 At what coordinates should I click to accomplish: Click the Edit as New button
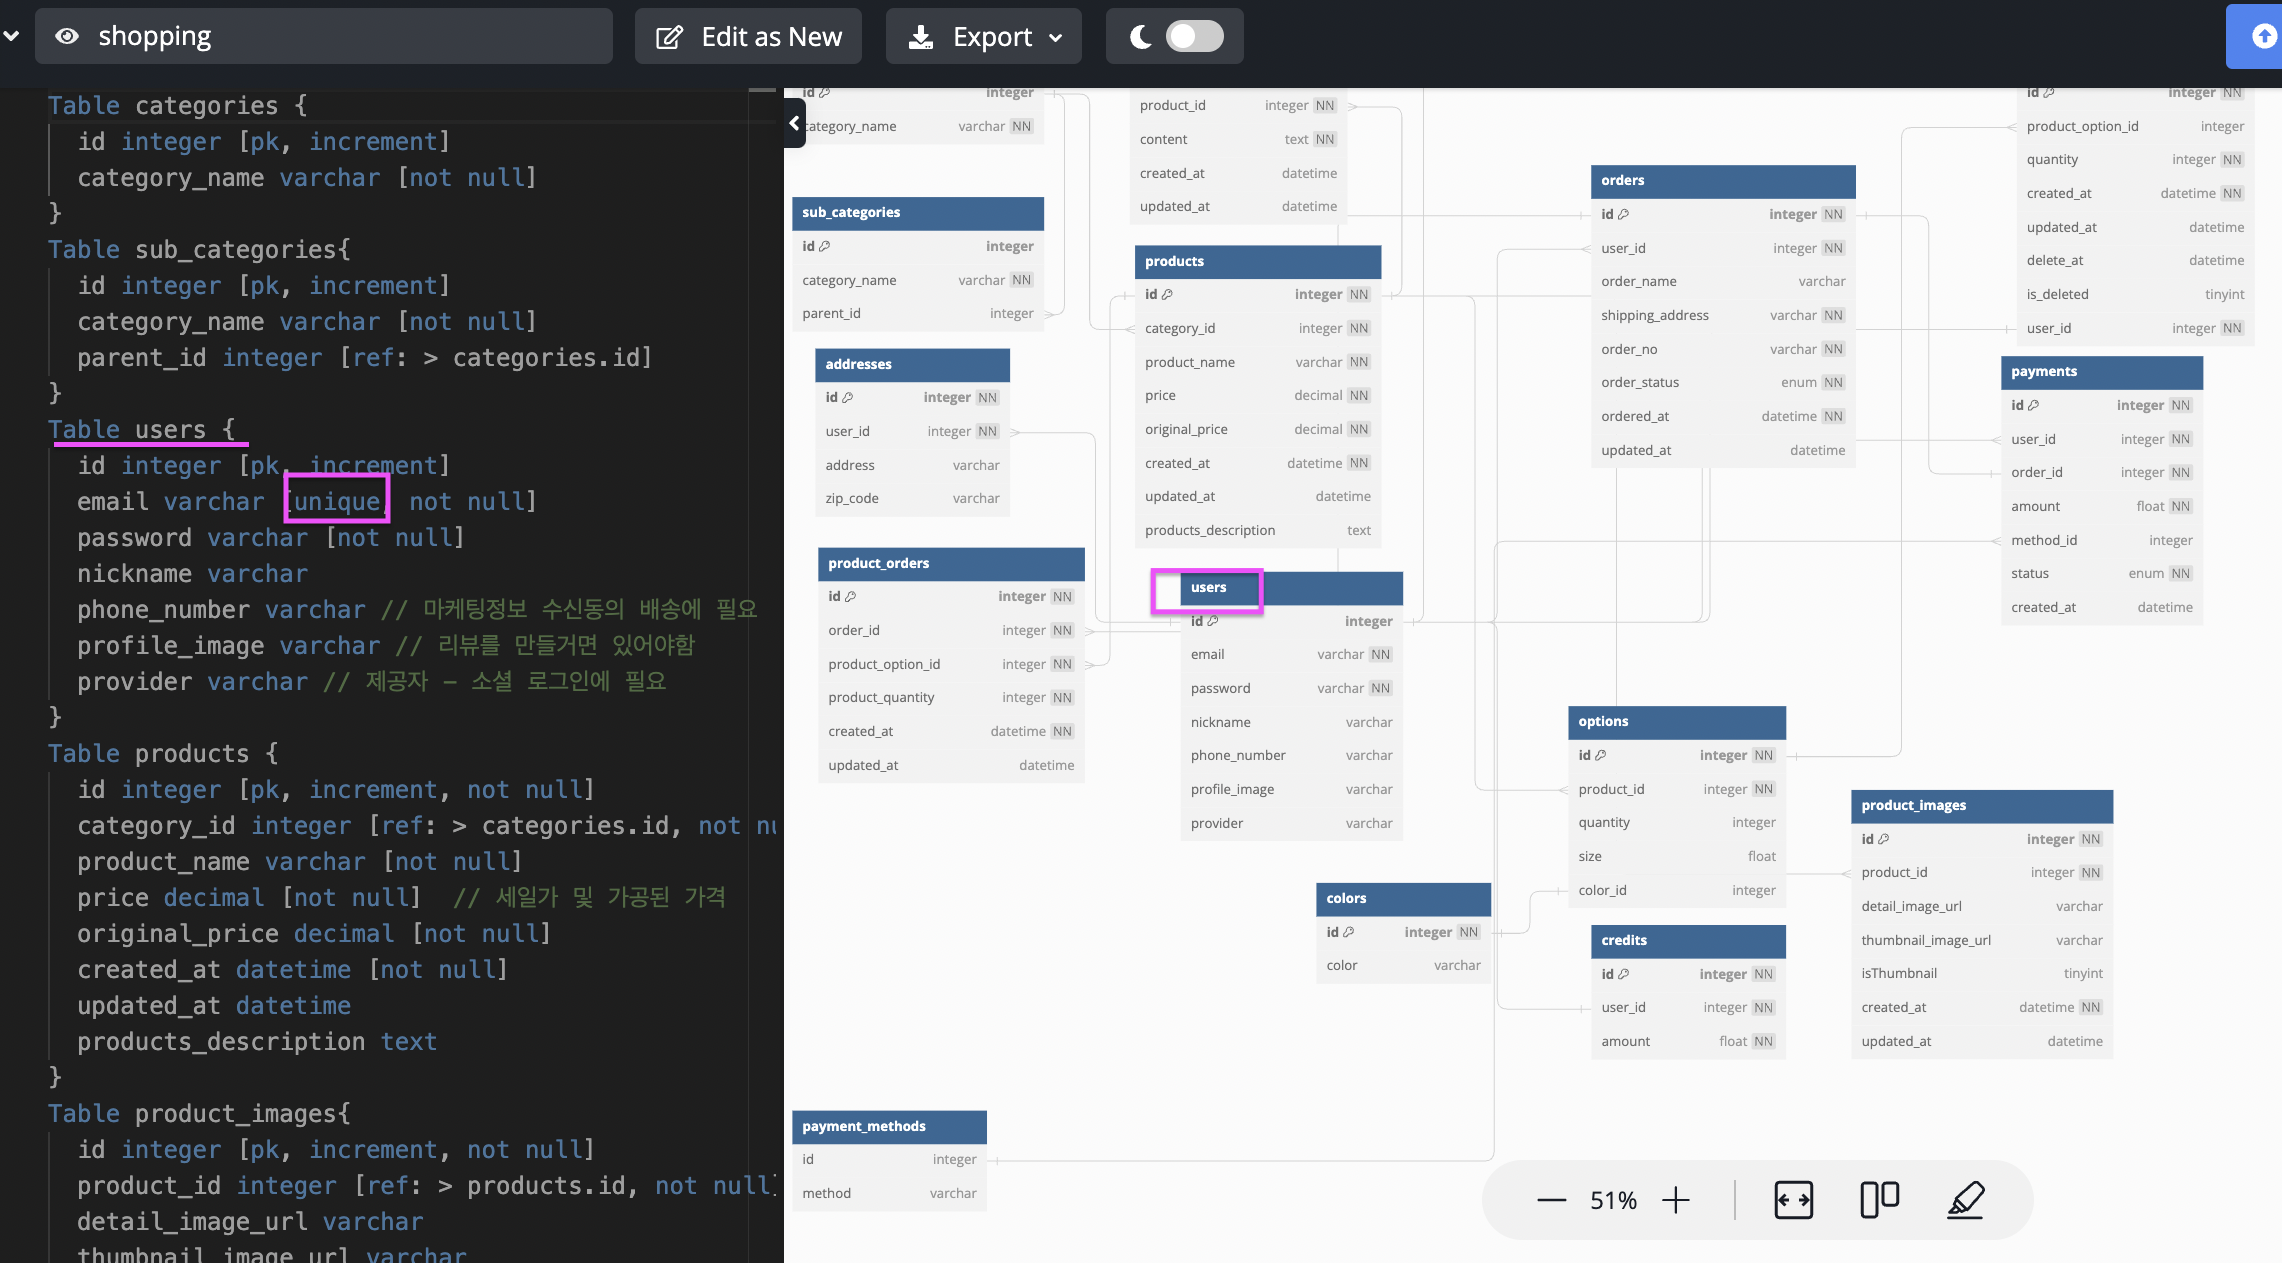[748, 37]
